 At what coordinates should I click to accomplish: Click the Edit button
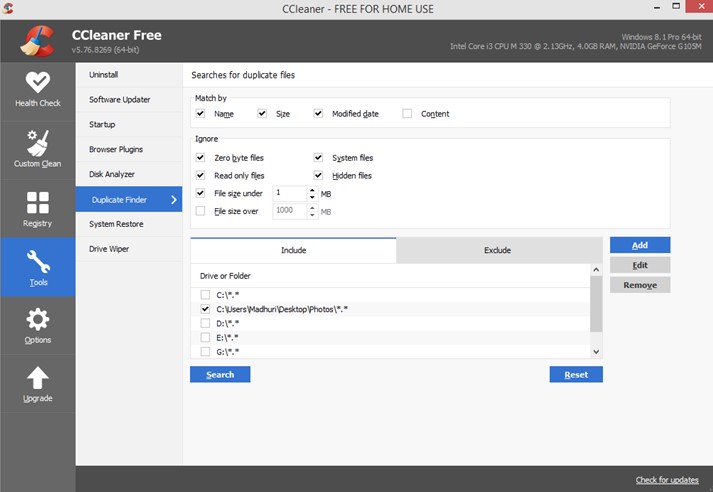click(x=640, y=265)
